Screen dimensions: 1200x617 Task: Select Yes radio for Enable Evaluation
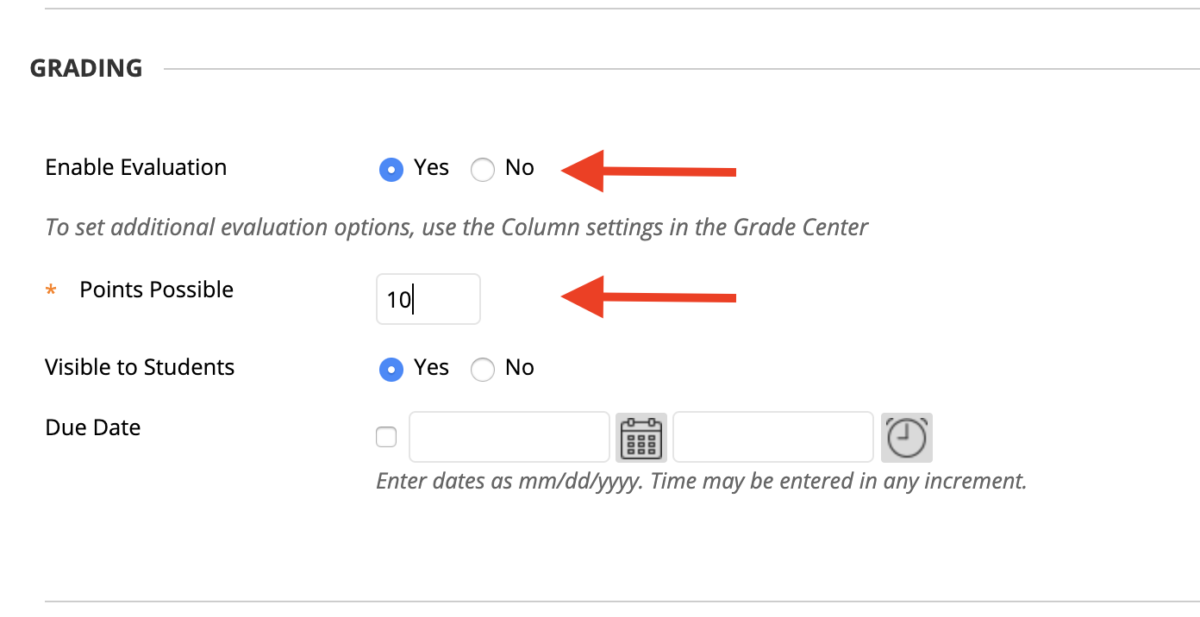(391, 169)
